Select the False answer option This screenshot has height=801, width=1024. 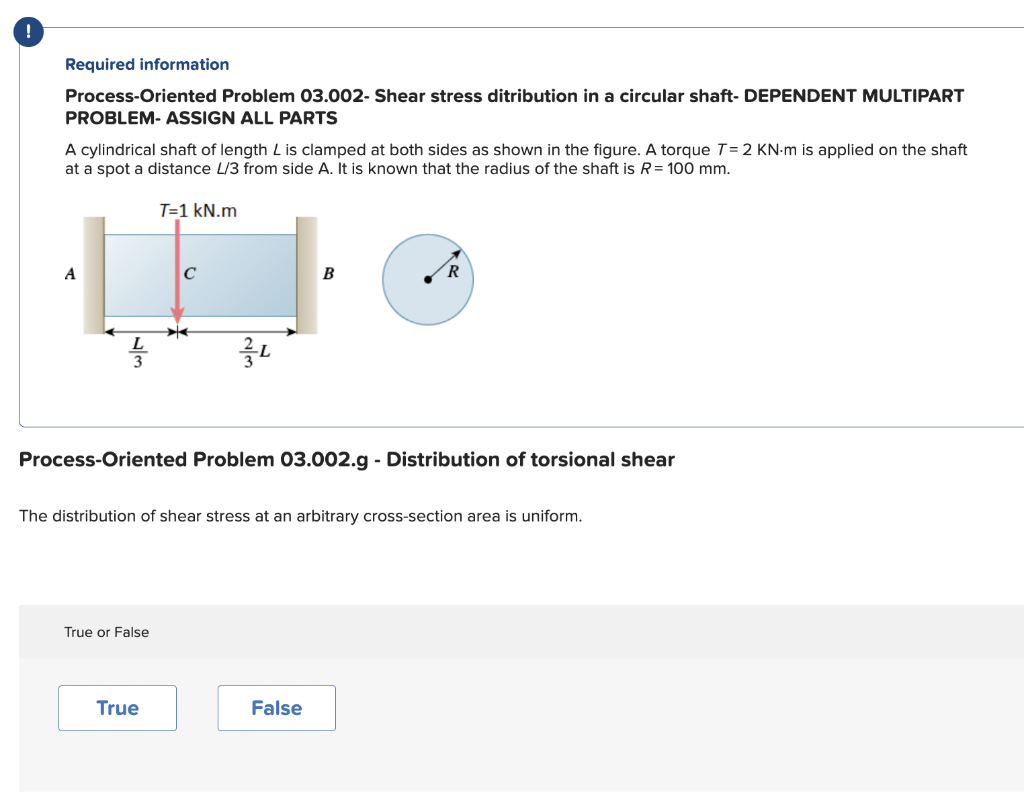coord(276,707)
